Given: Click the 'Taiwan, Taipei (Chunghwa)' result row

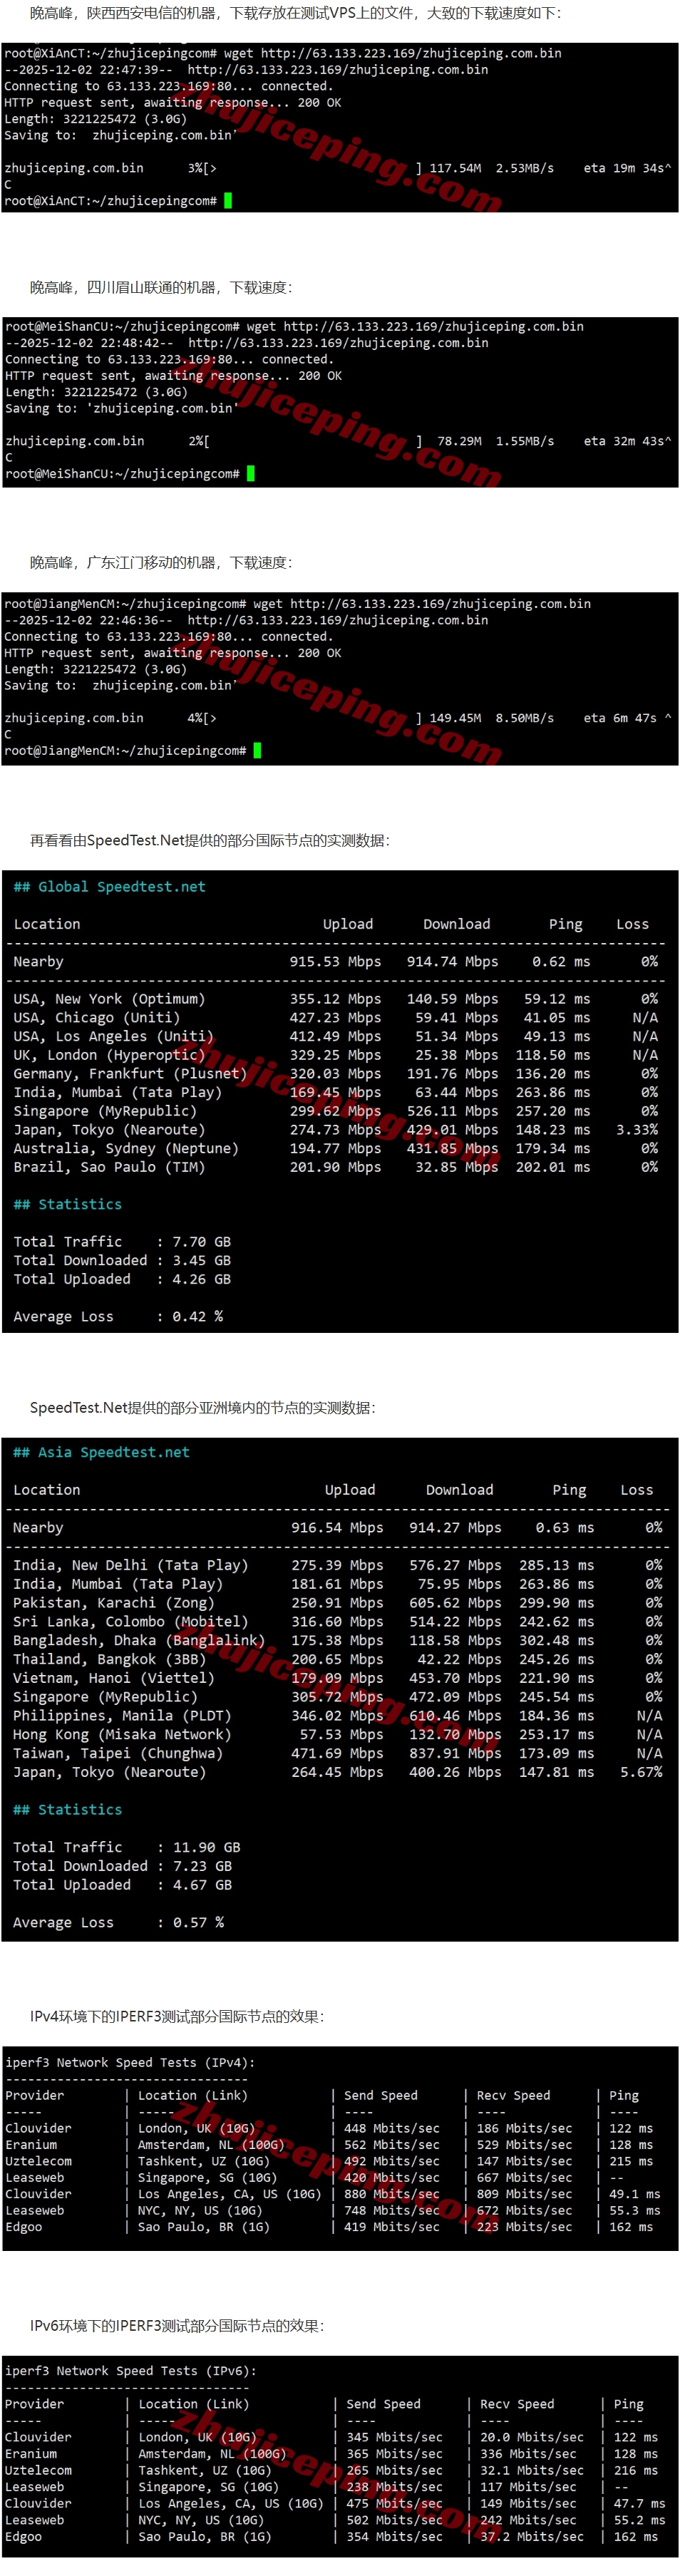Looking at the screenshot, I should pos(337,1753).
